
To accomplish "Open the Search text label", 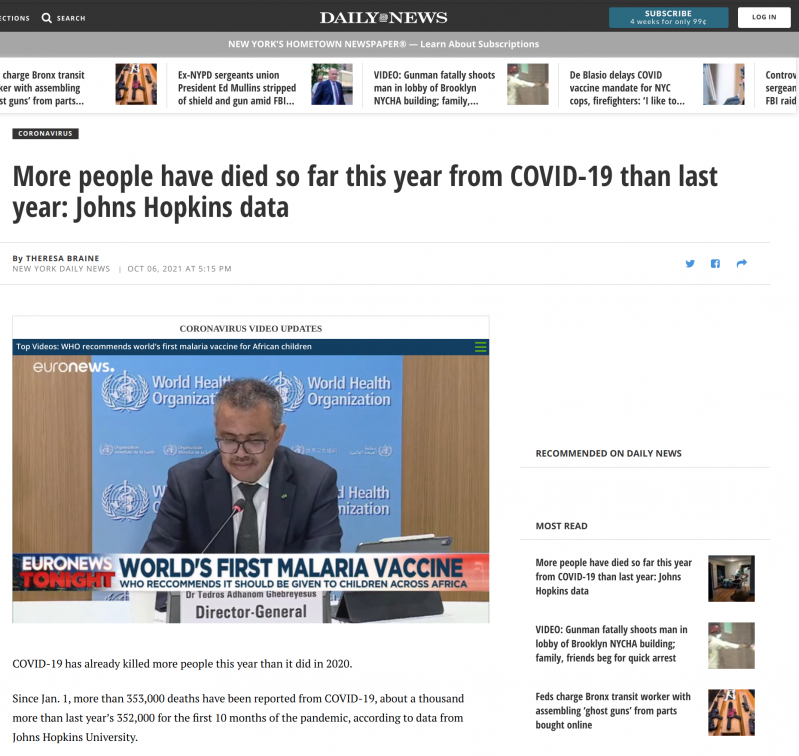I will [71, 18].
